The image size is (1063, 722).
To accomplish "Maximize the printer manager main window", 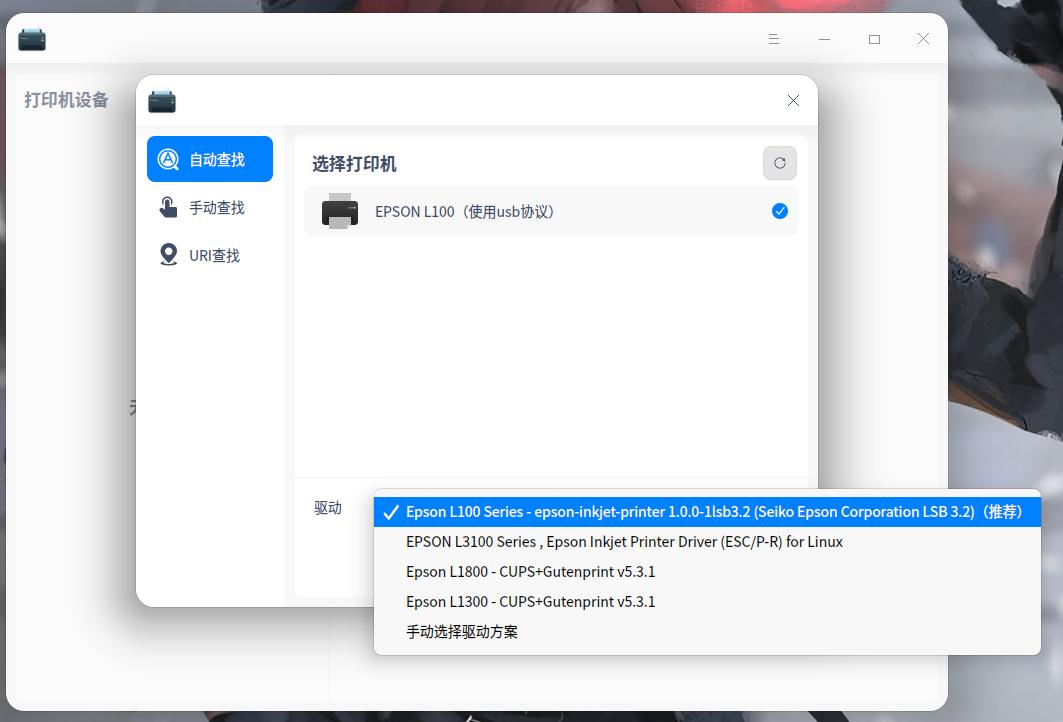I will tap(875, 39).
